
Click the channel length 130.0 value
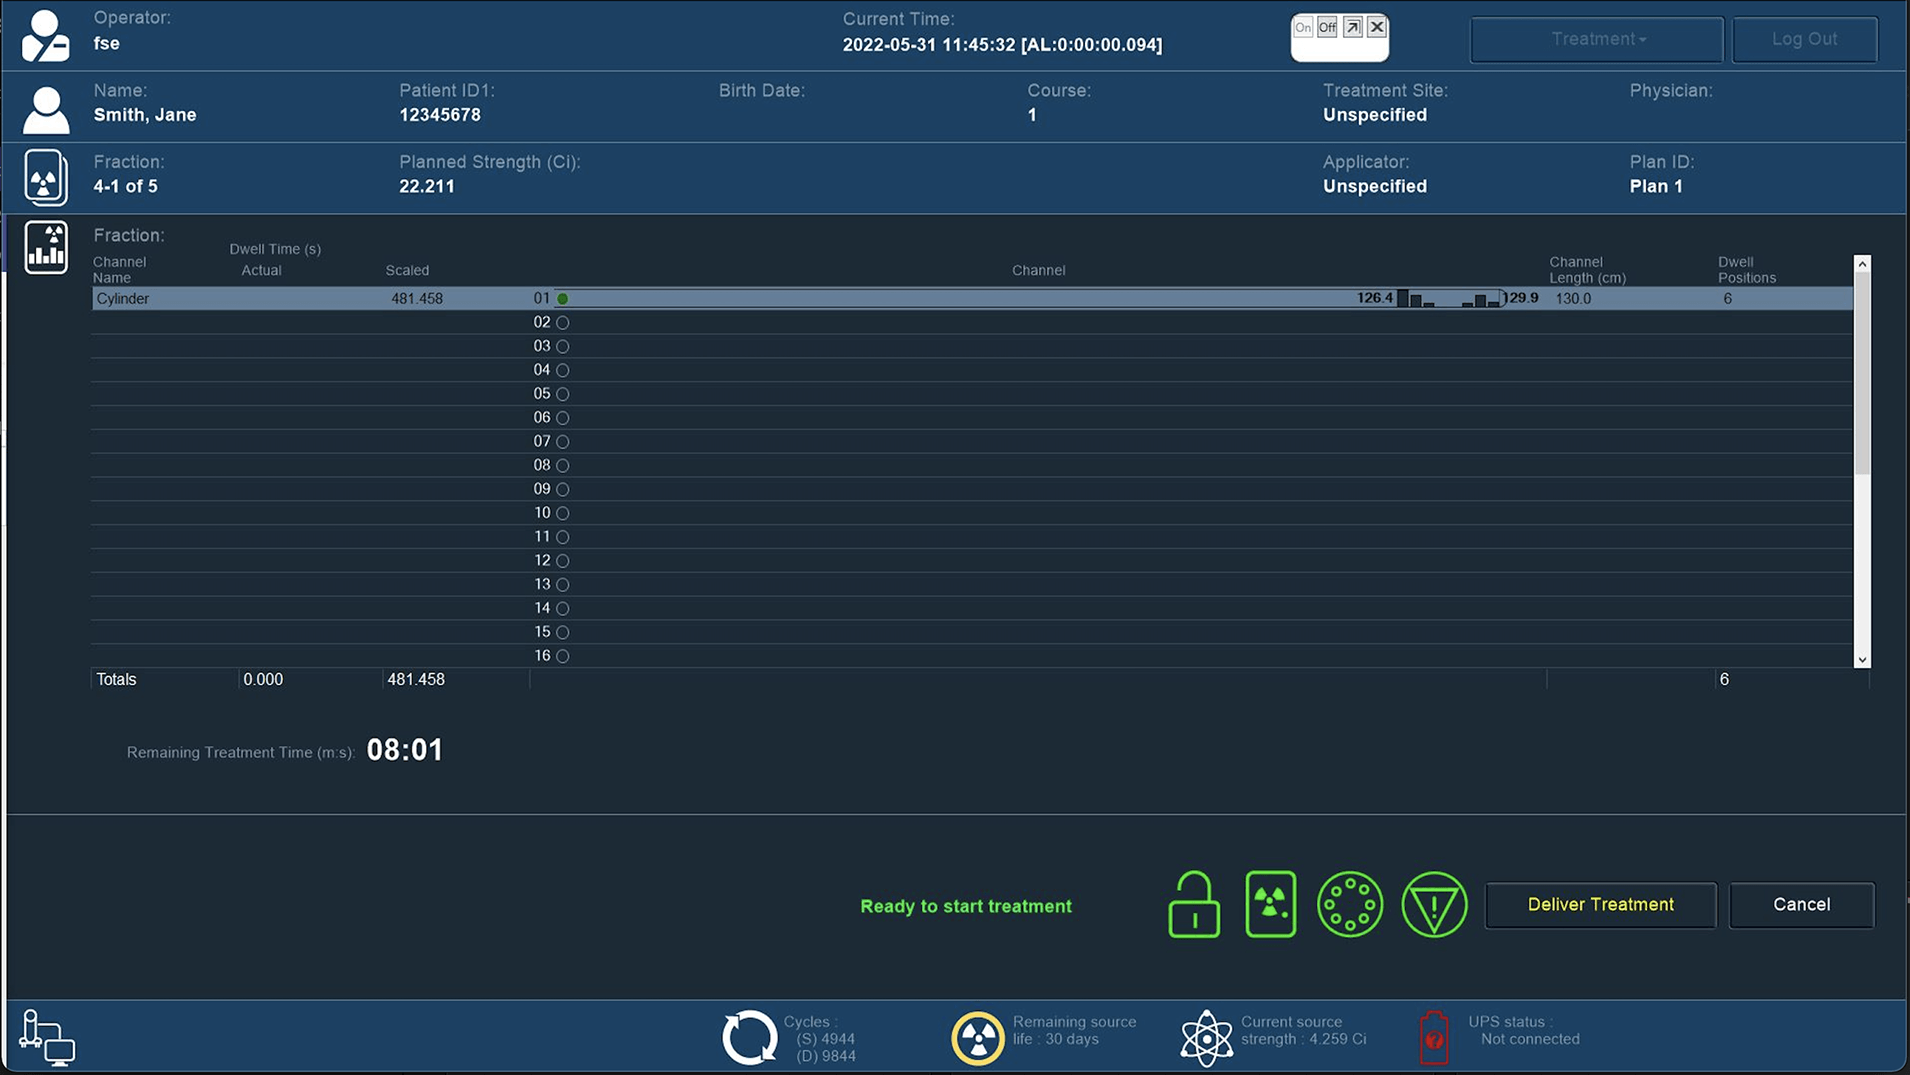(x=1573, y=298)
